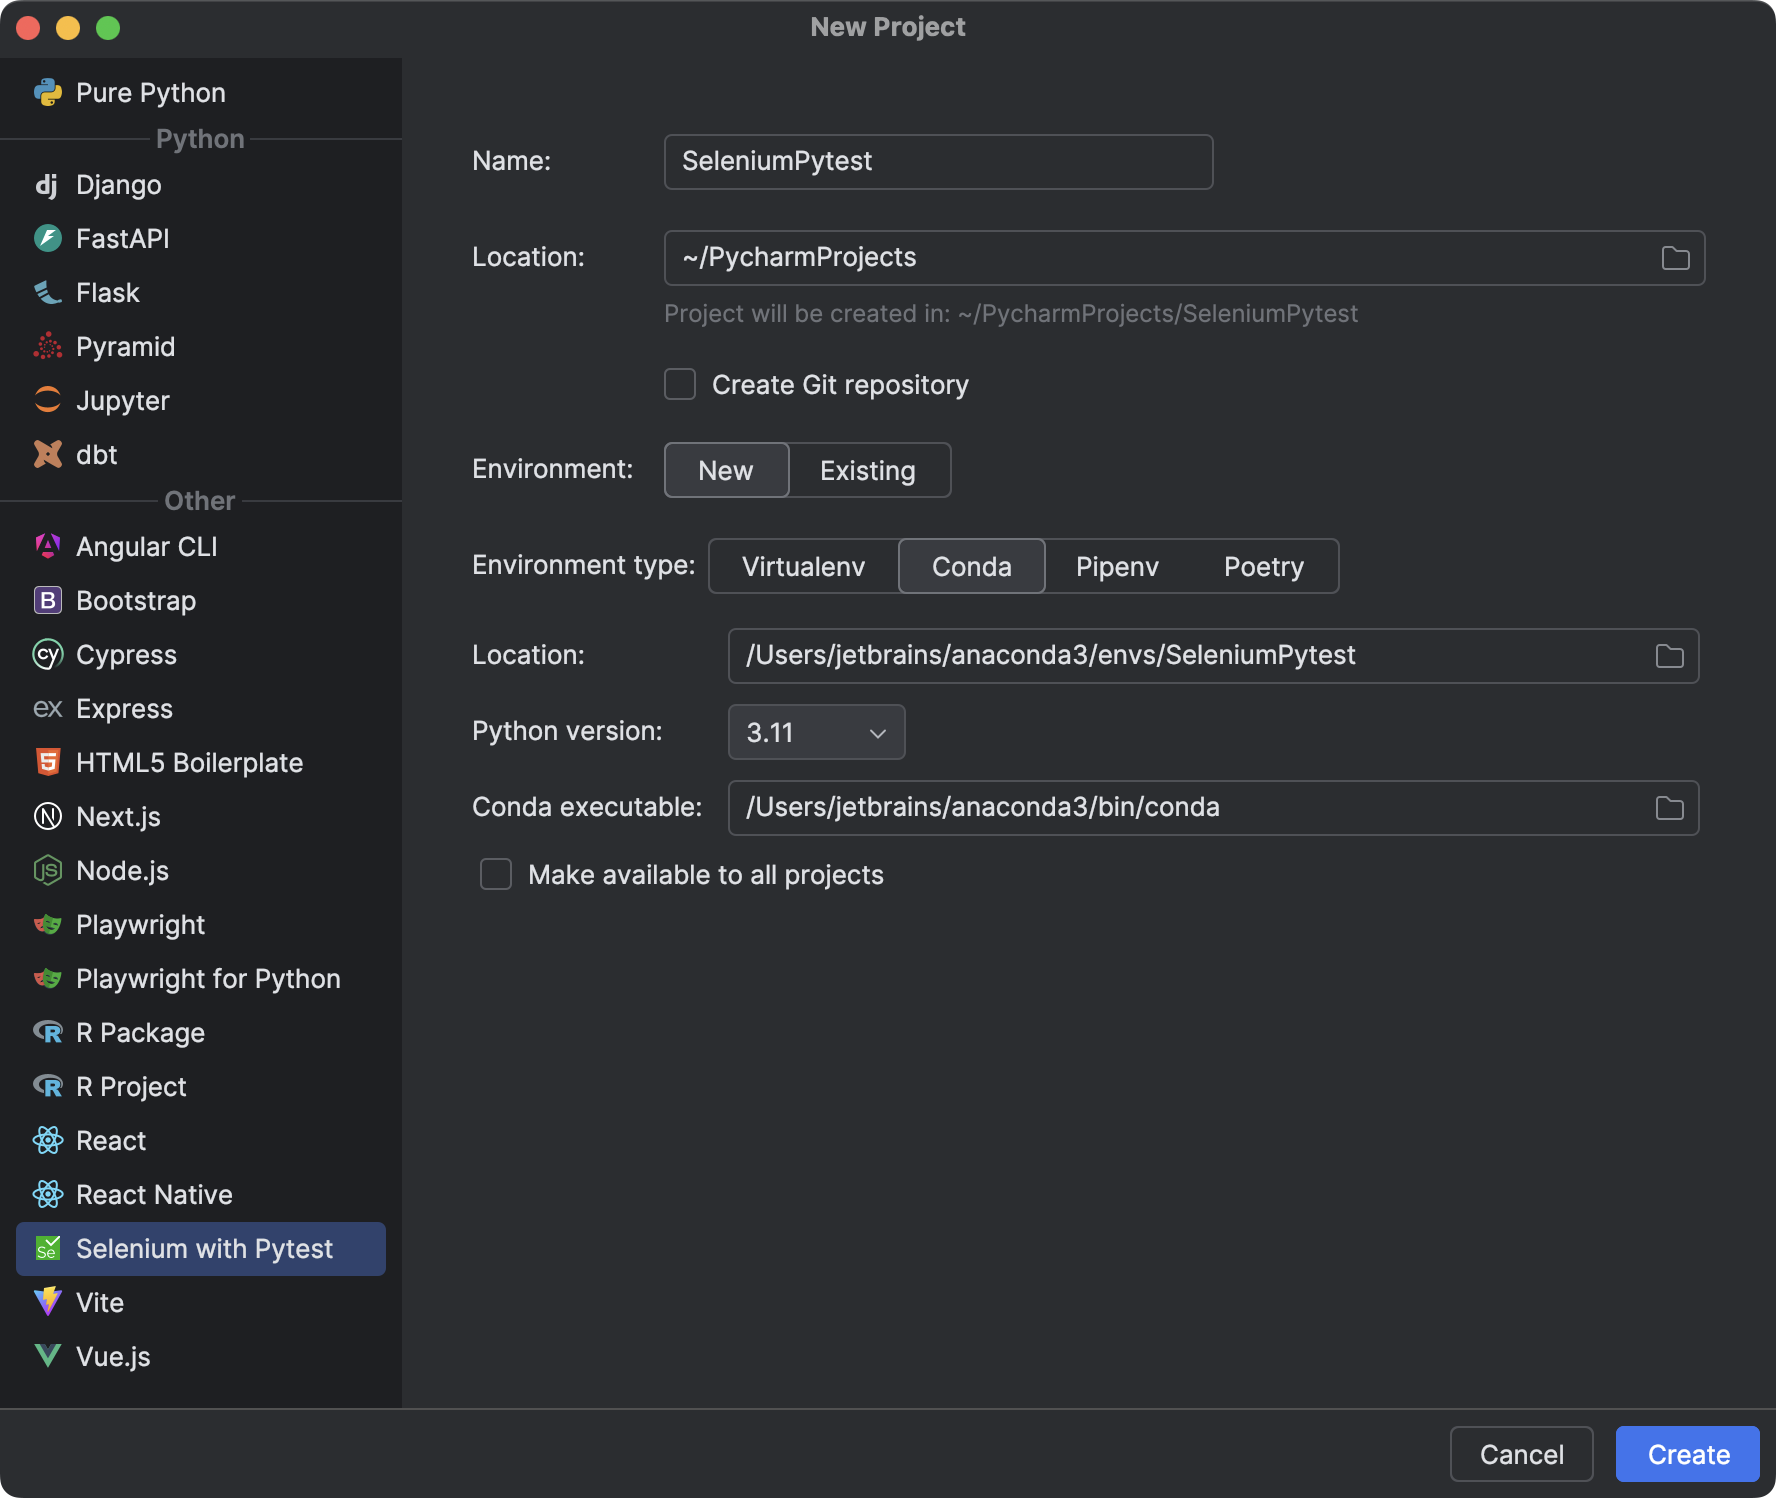Click the Vue.js project icon

[x=48, y=1356]
